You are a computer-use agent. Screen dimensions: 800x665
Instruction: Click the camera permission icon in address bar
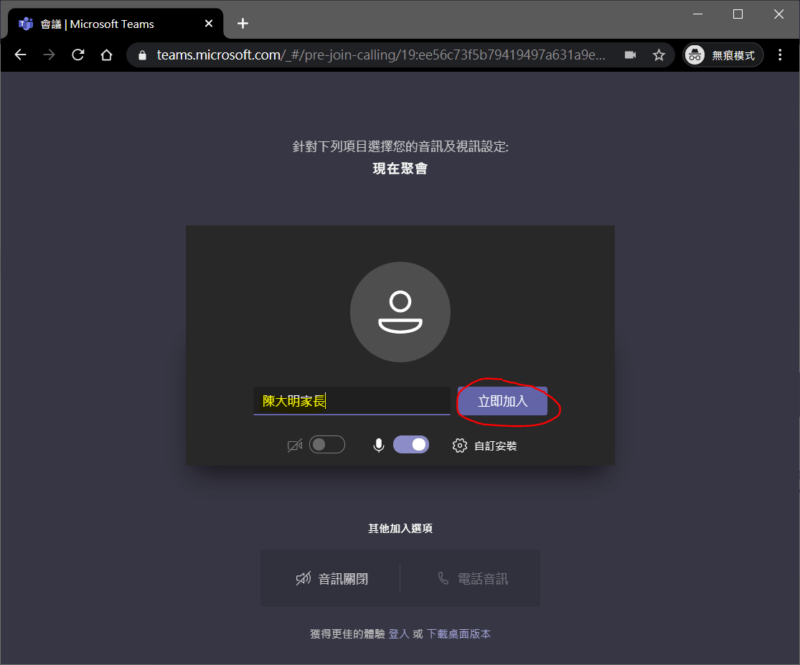click(x=631, y=55)
